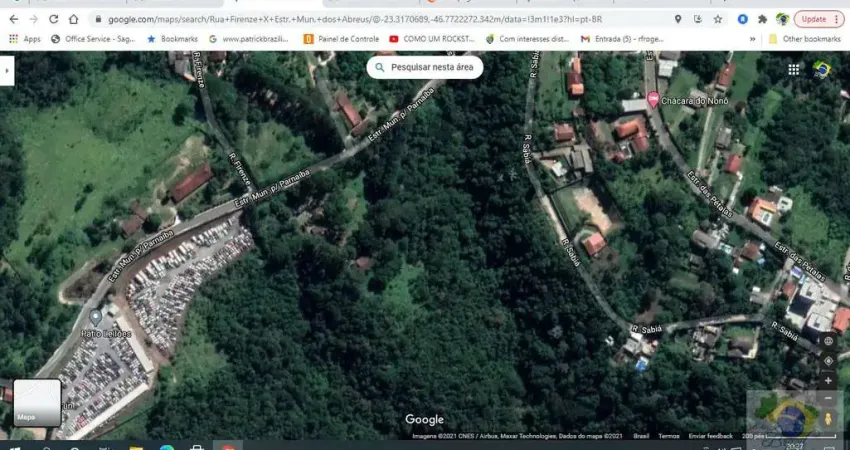Click the browser reload icon
This screenshot has height=450, width=850.
[x=54, y=19]
